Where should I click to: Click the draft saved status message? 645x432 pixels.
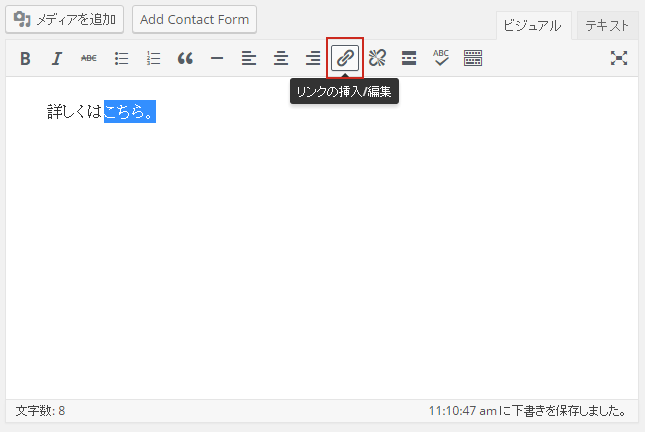pos(527,411)
